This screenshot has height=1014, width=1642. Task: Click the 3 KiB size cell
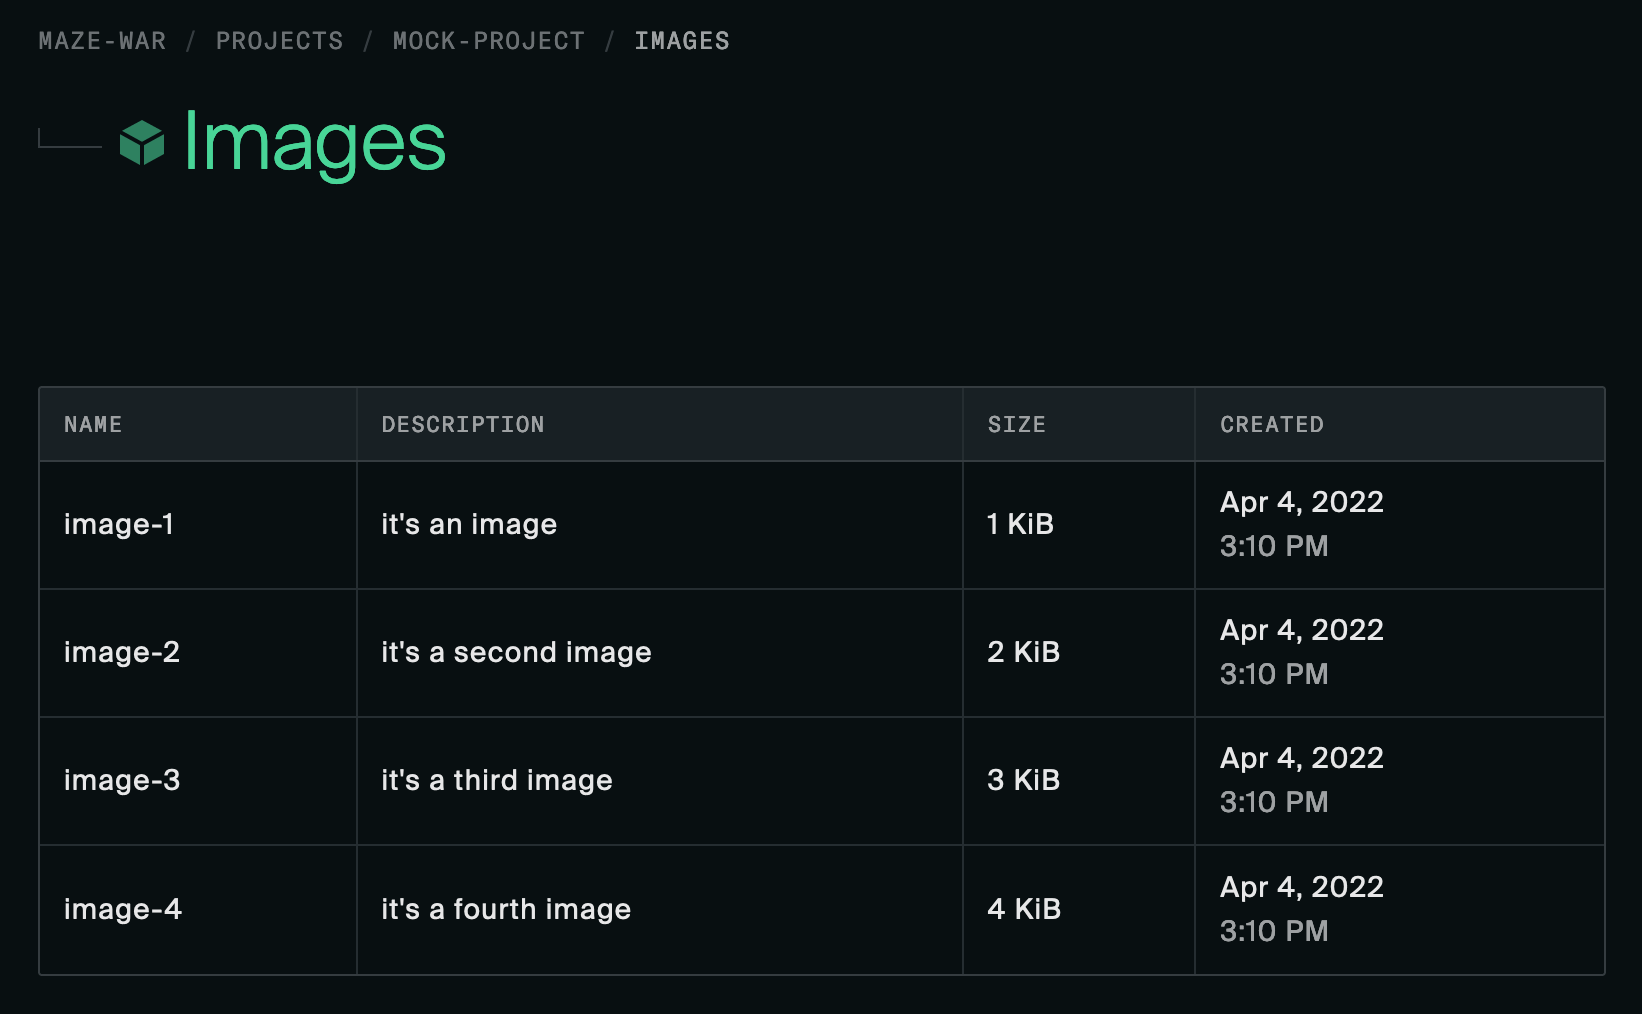coord(1023,780)
